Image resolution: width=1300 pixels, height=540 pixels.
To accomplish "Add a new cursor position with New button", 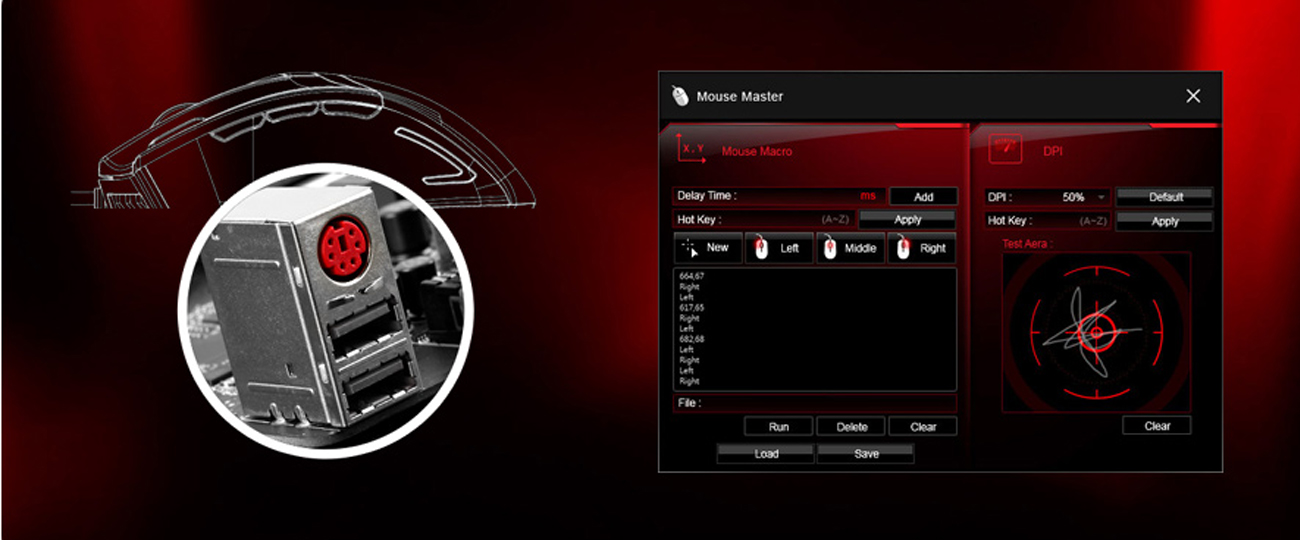I will pyautogui.click(x=707, y=248).
